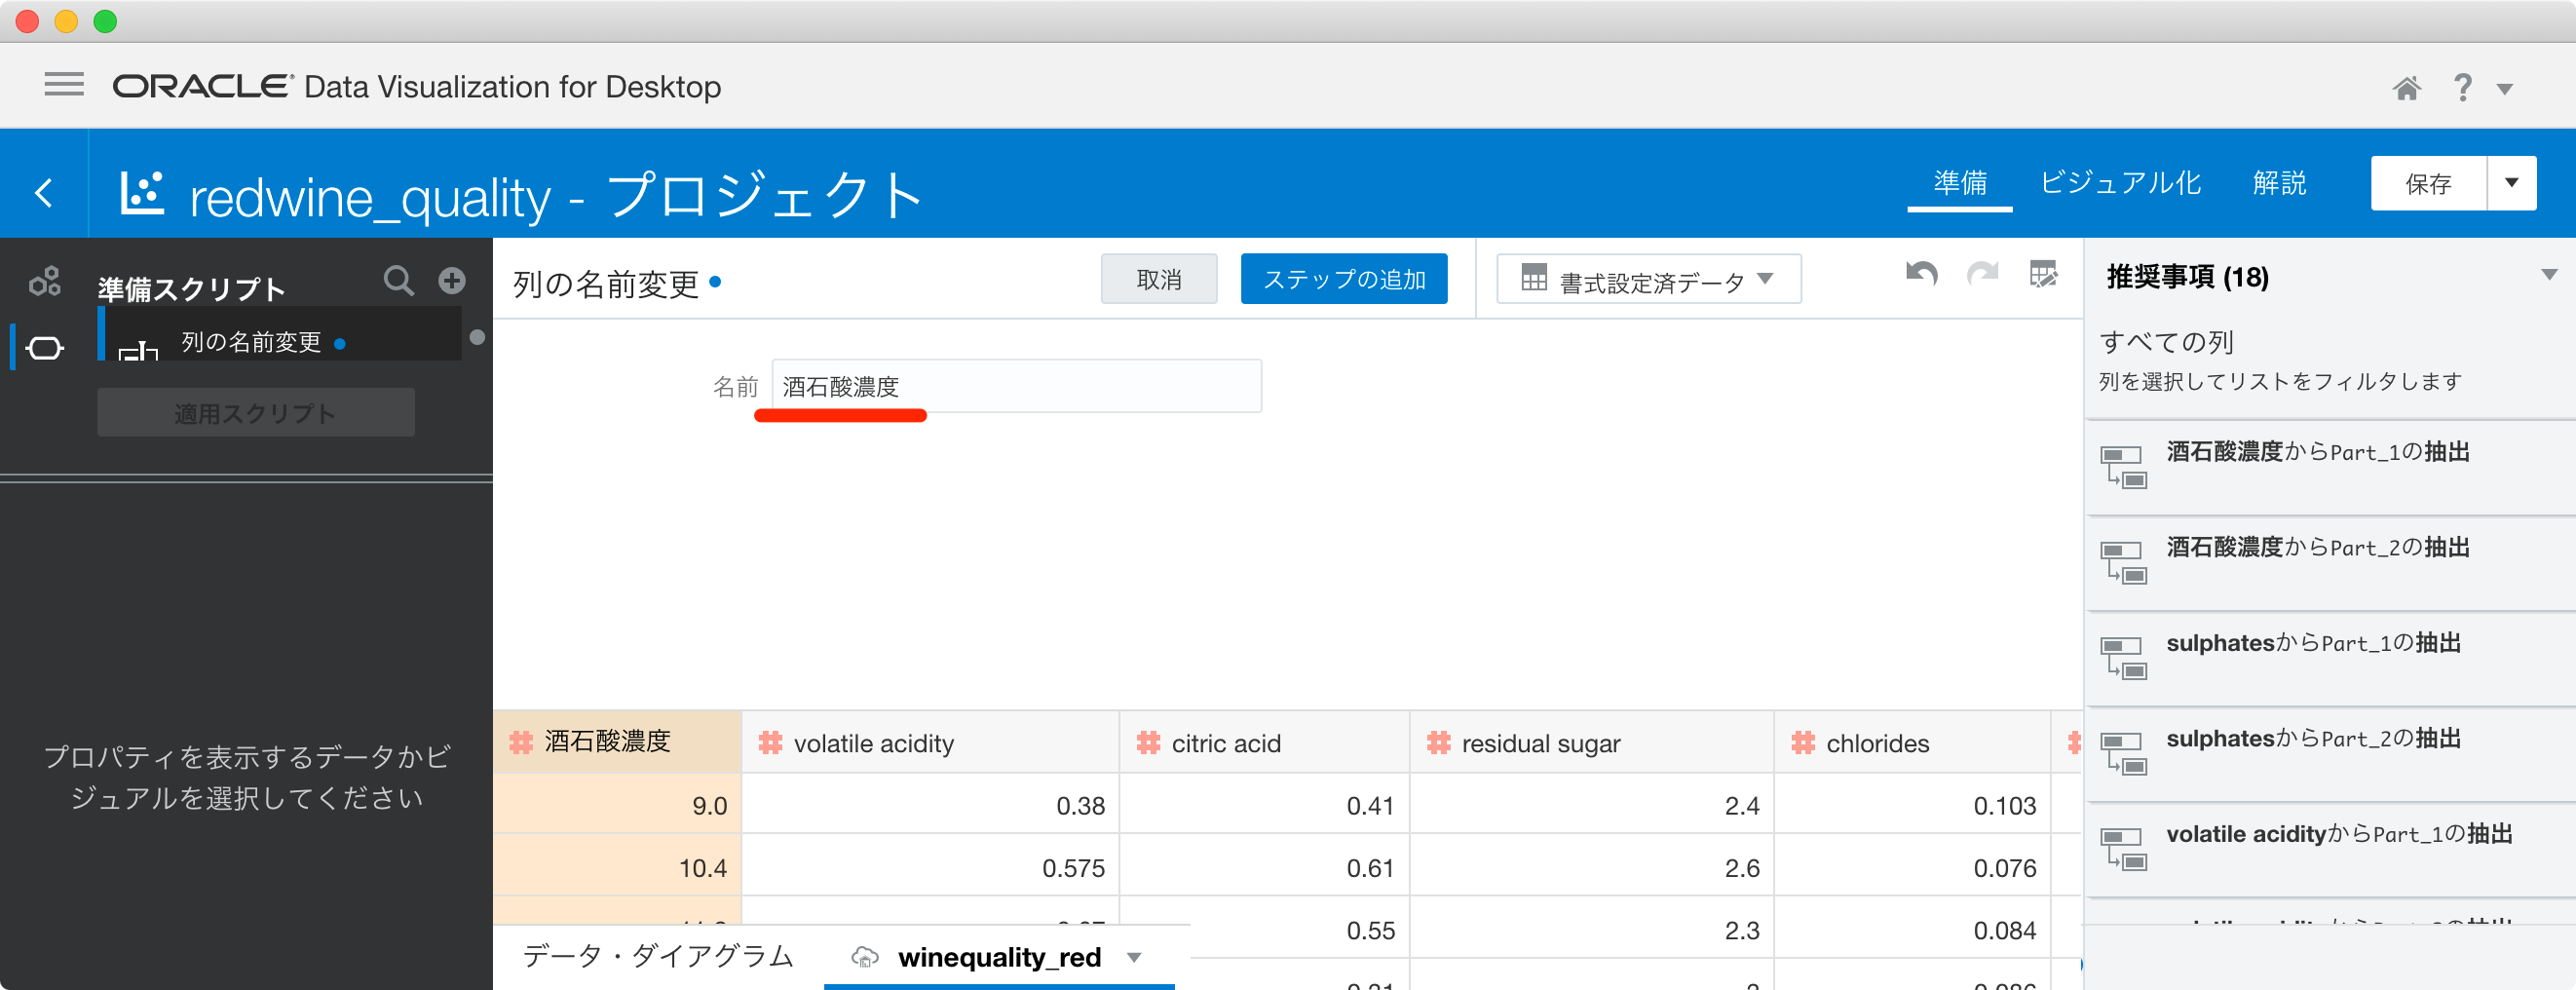
Task: Click extract icon beside volatile acidity Part_1
Action: point(2123,849)
